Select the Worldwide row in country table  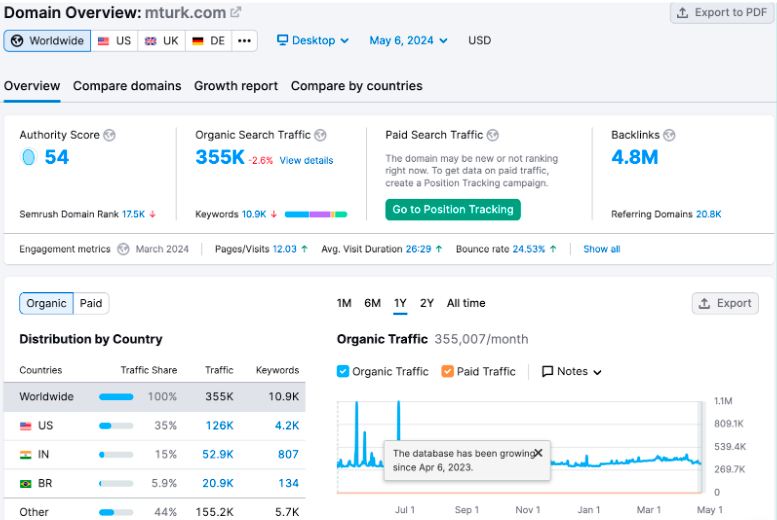tap(155, 397)
